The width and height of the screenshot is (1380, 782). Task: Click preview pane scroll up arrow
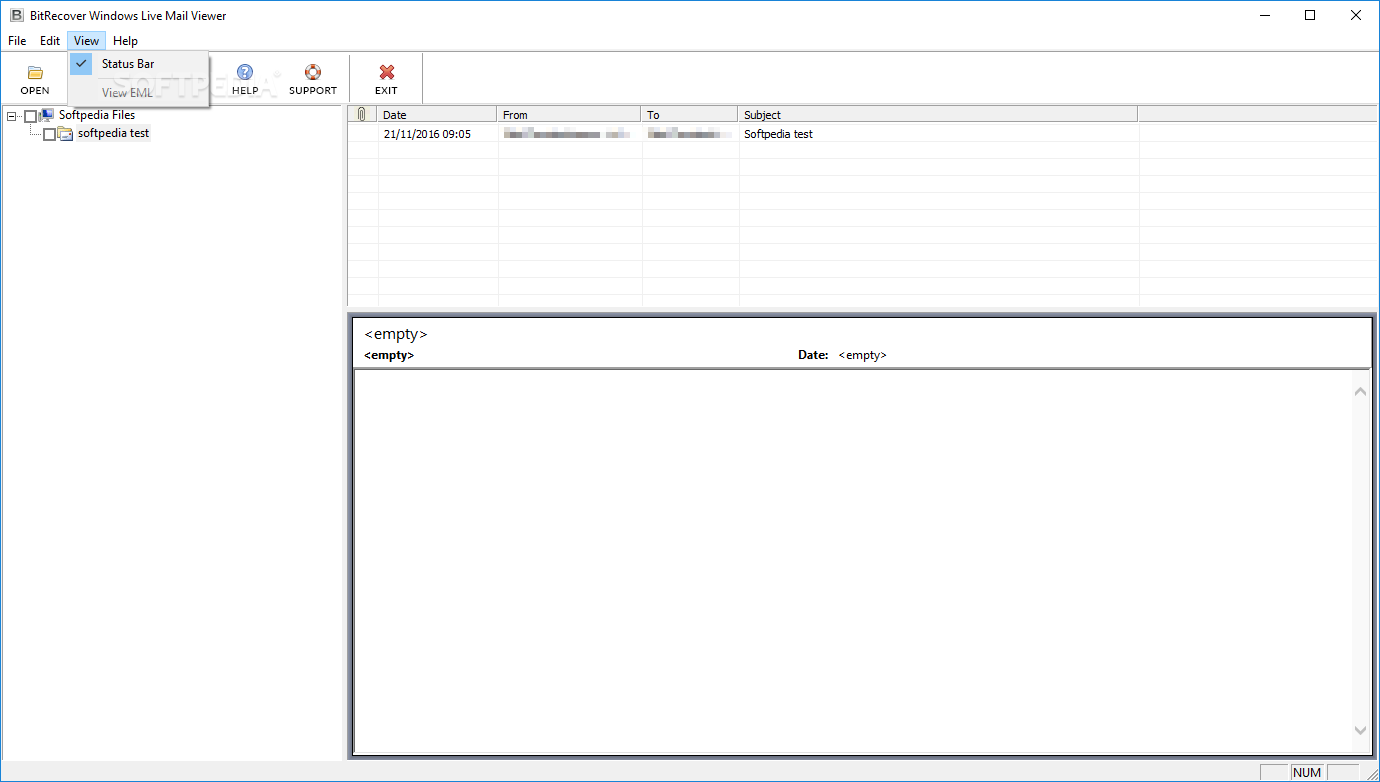(1360, 391)
